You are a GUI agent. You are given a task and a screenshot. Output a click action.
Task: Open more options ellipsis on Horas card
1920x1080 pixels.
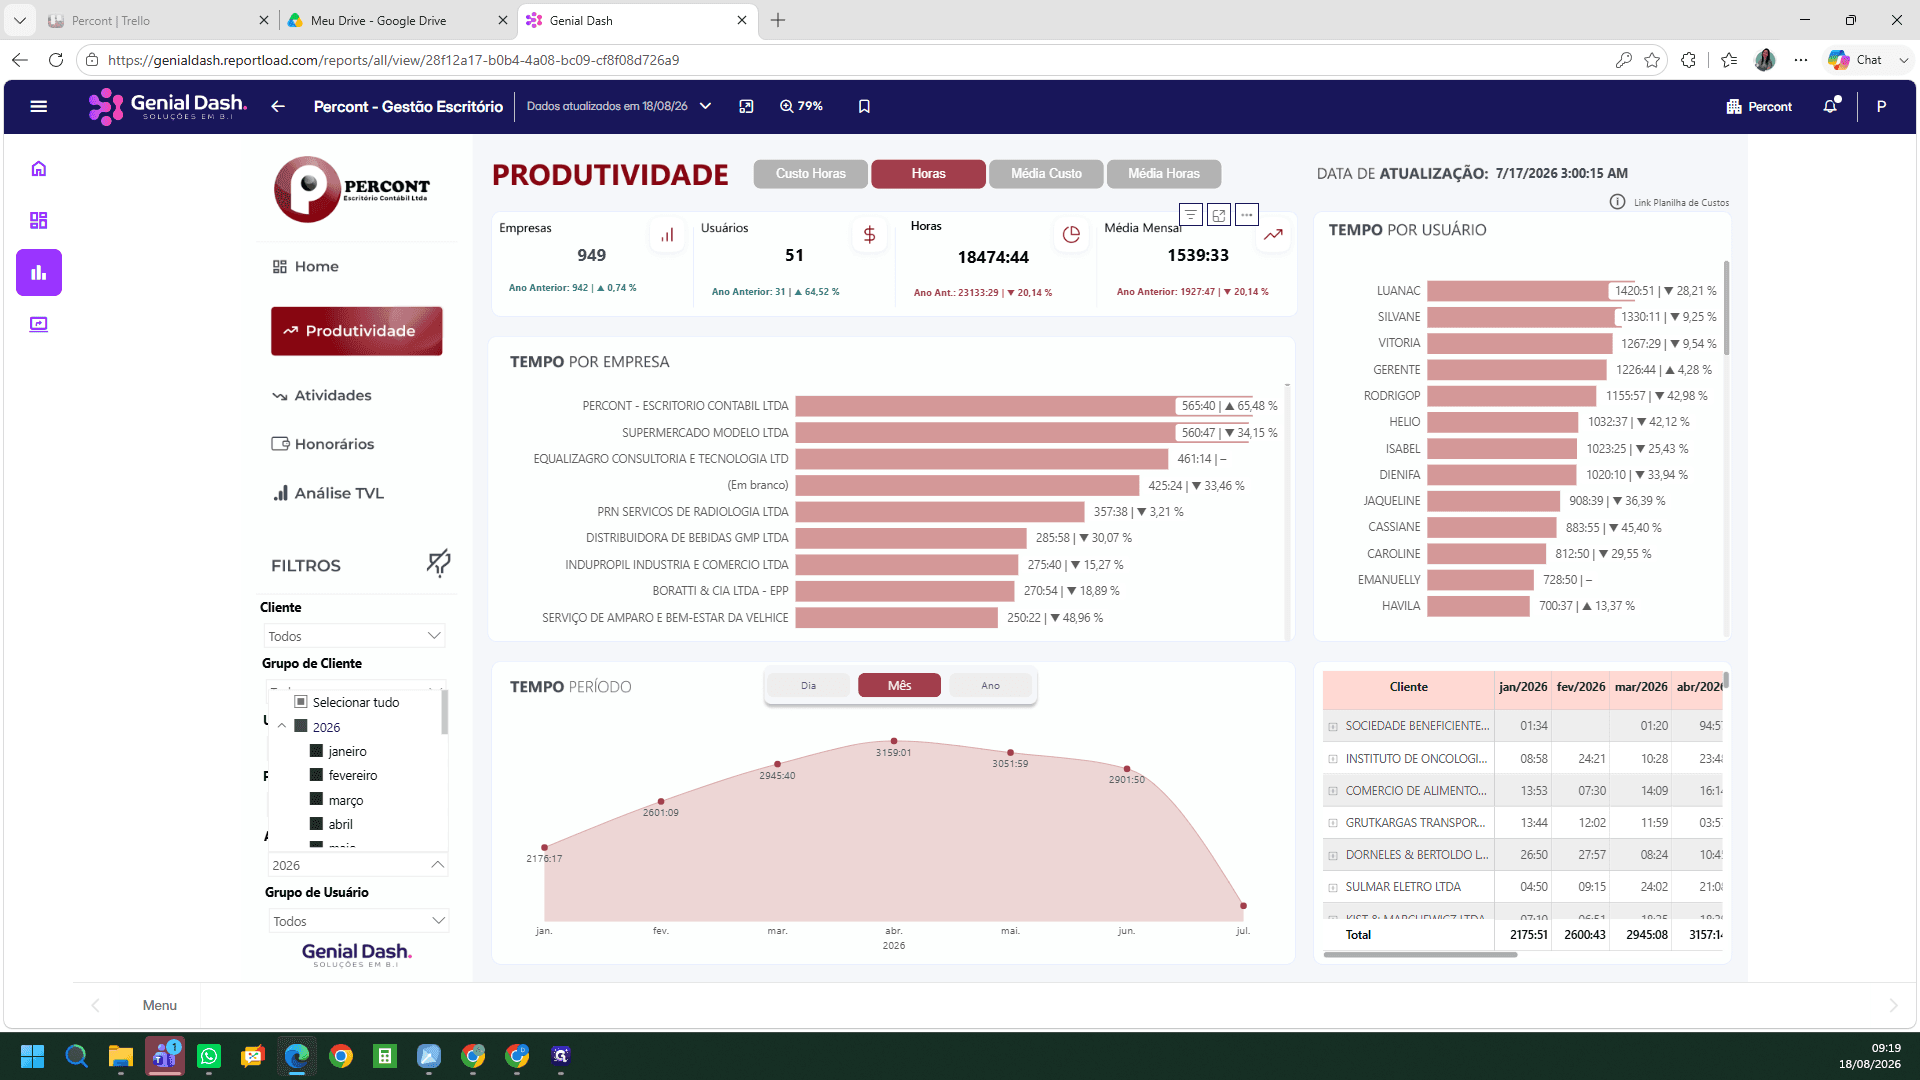click(1246, 215)
